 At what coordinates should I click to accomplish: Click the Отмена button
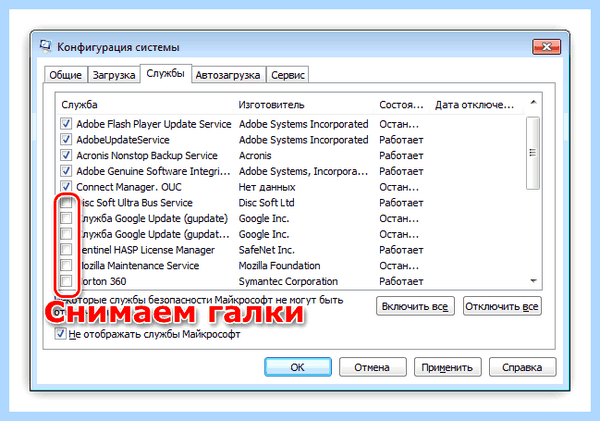(372, 367)
